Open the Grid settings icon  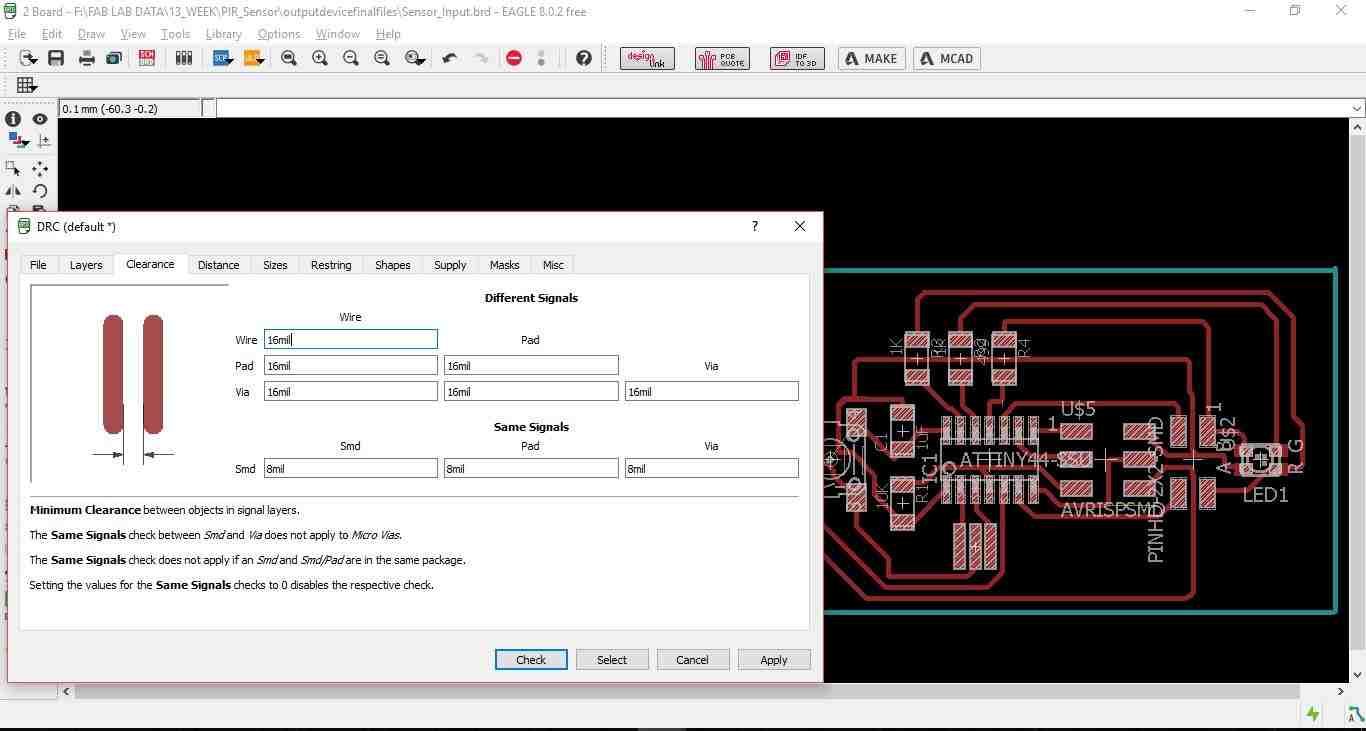27,85
